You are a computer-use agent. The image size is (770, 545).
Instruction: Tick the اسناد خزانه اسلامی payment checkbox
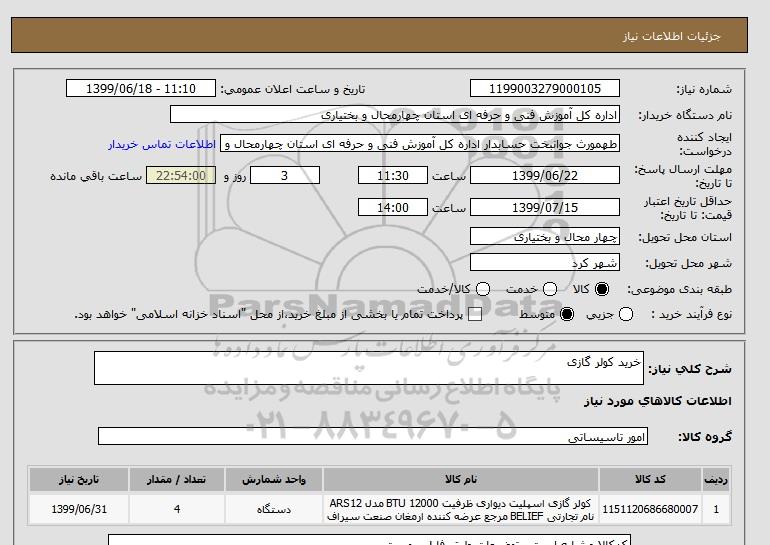(475, 315)
